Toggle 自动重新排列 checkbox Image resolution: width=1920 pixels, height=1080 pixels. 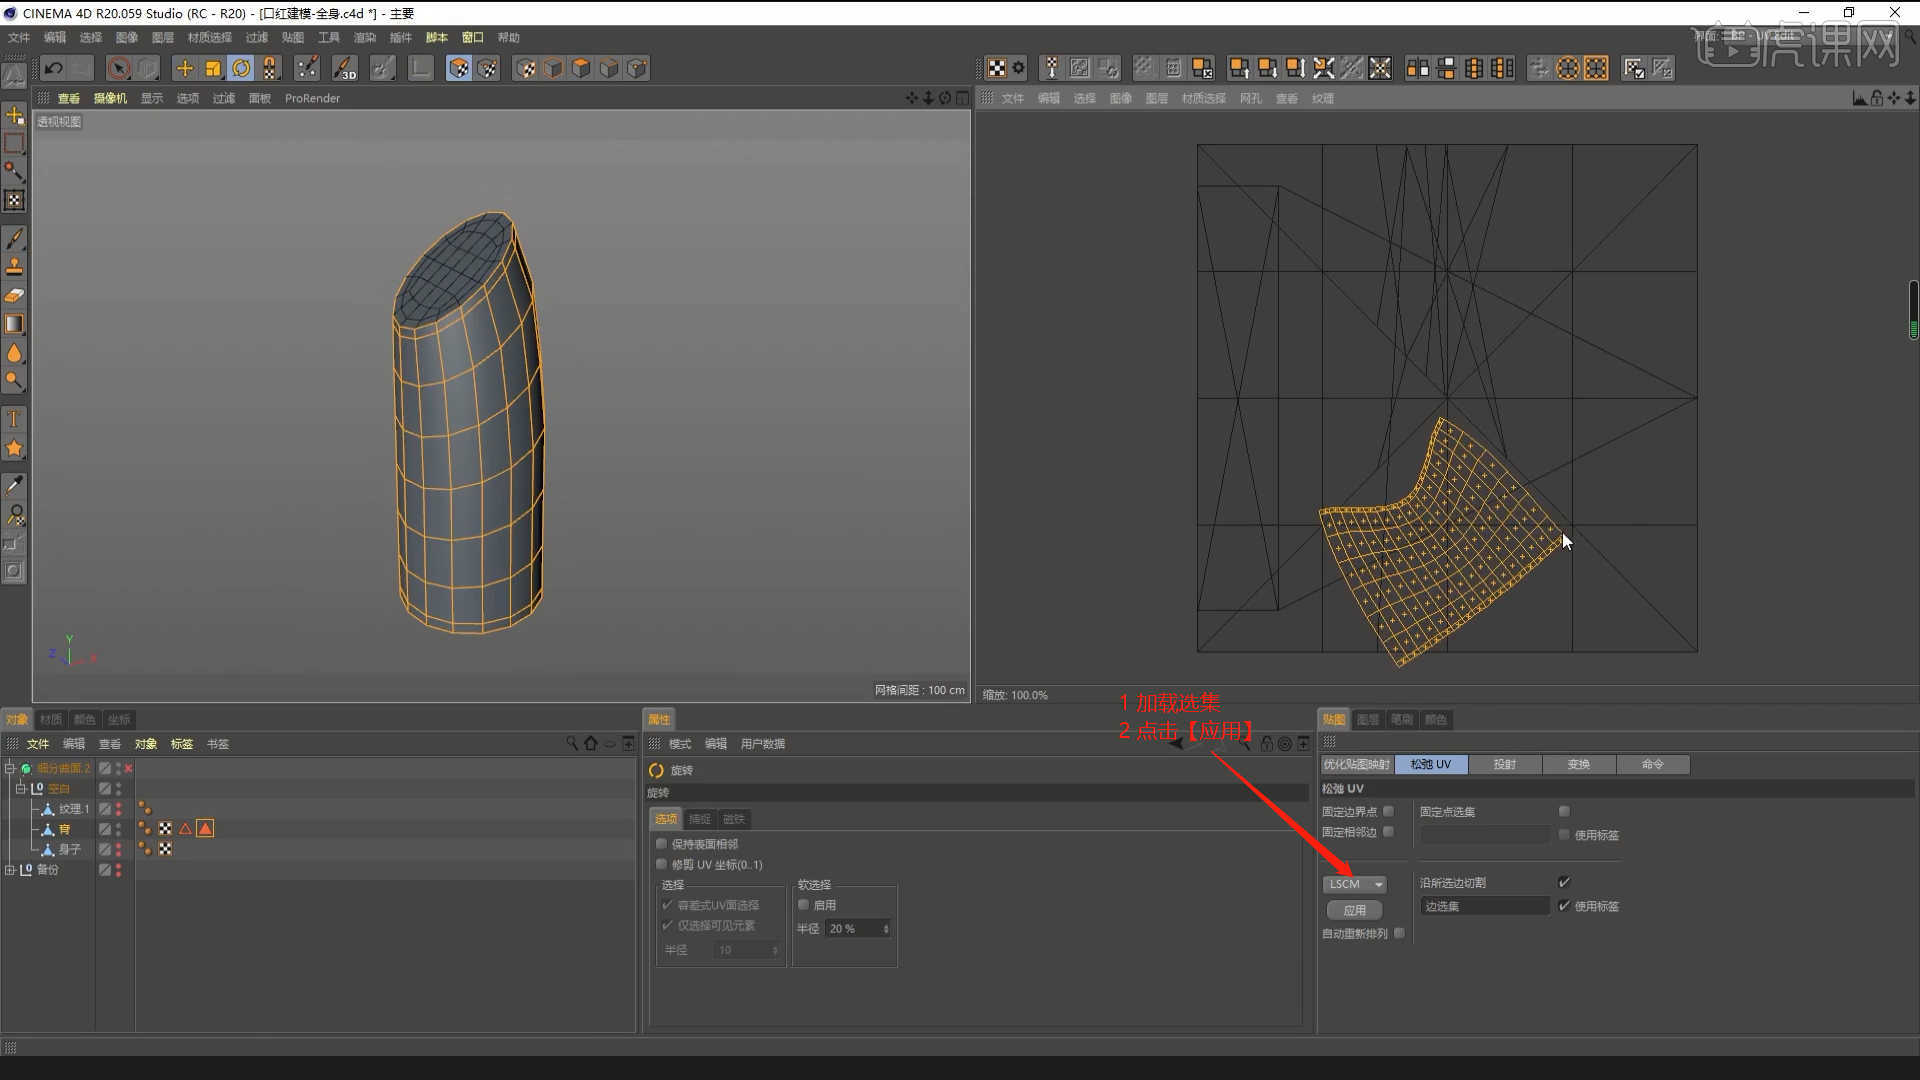(1399, 933)
